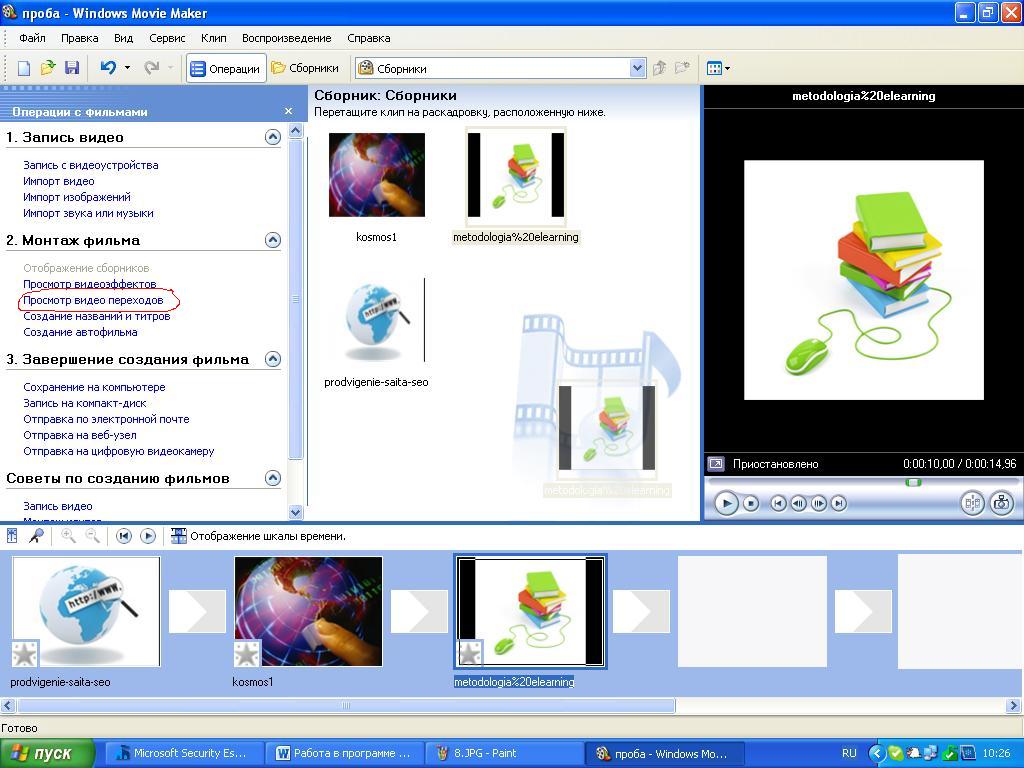
Task: Toggle the Операции tasks pane button
Action: pyautogui.click(x=226, y=68)
